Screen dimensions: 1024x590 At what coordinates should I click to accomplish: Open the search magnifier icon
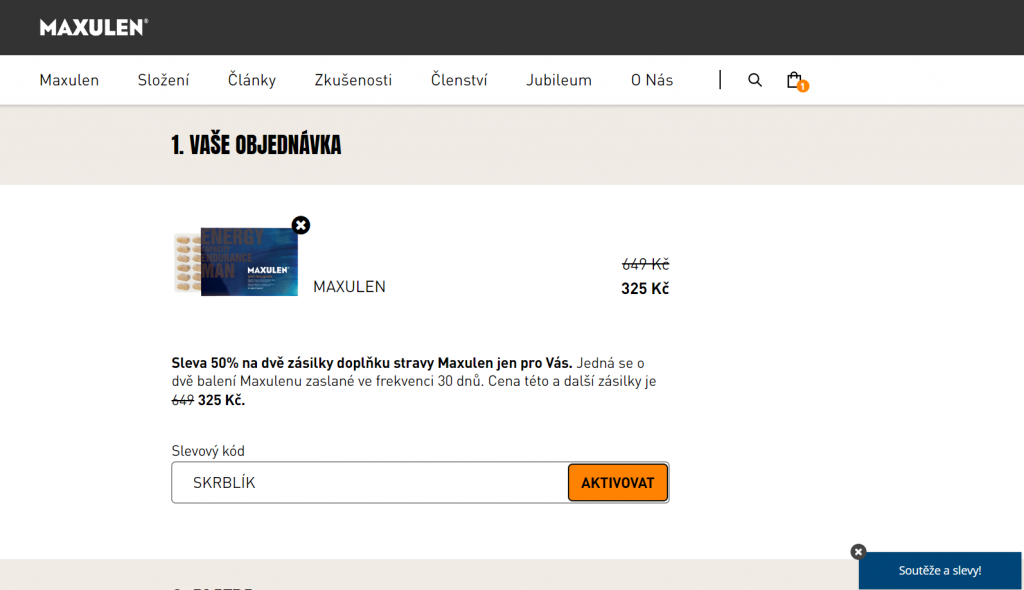coord(755,80)
